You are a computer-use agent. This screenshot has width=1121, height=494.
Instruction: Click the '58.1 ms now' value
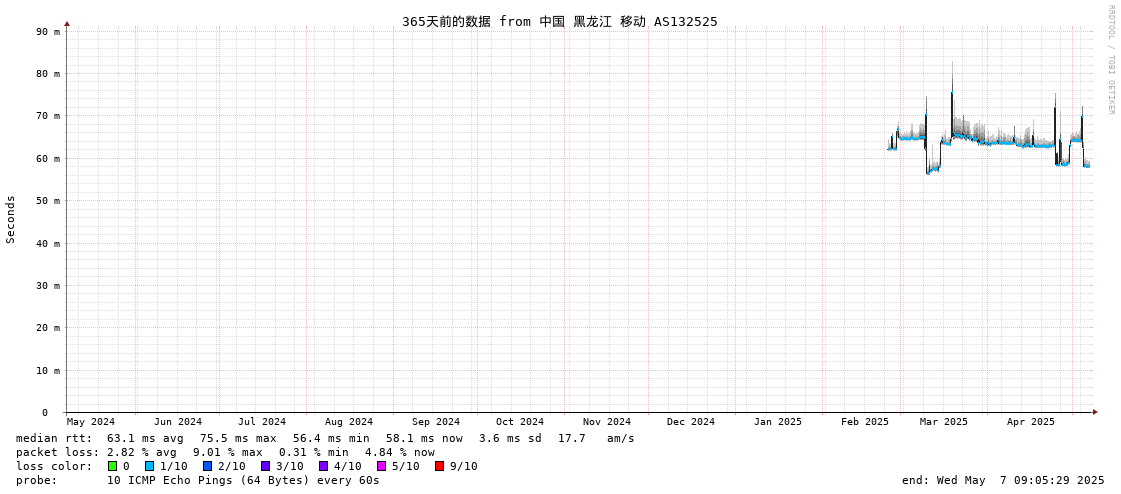pos(424,438)
